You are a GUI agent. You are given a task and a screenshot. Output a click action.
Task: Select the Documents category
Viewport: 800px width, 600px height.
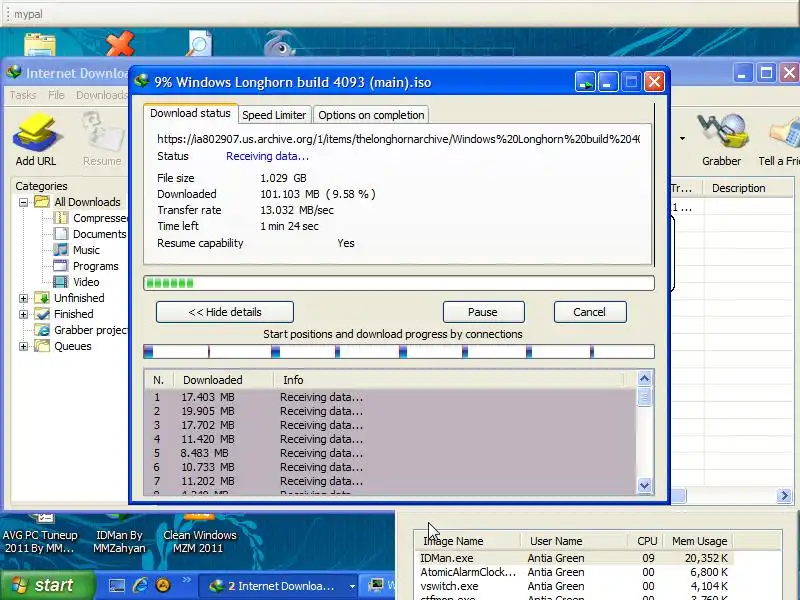click(x=99, y=234)
